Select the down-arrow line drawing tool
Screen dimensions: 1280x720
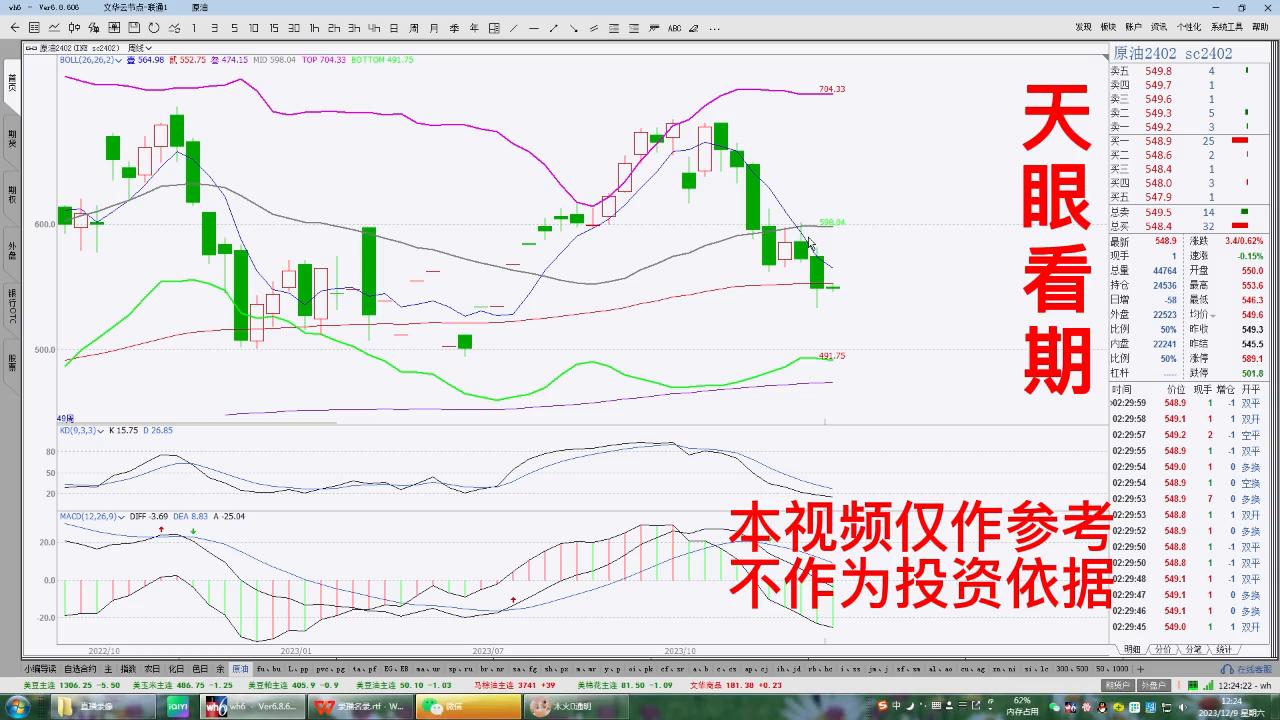click(573, 28)
